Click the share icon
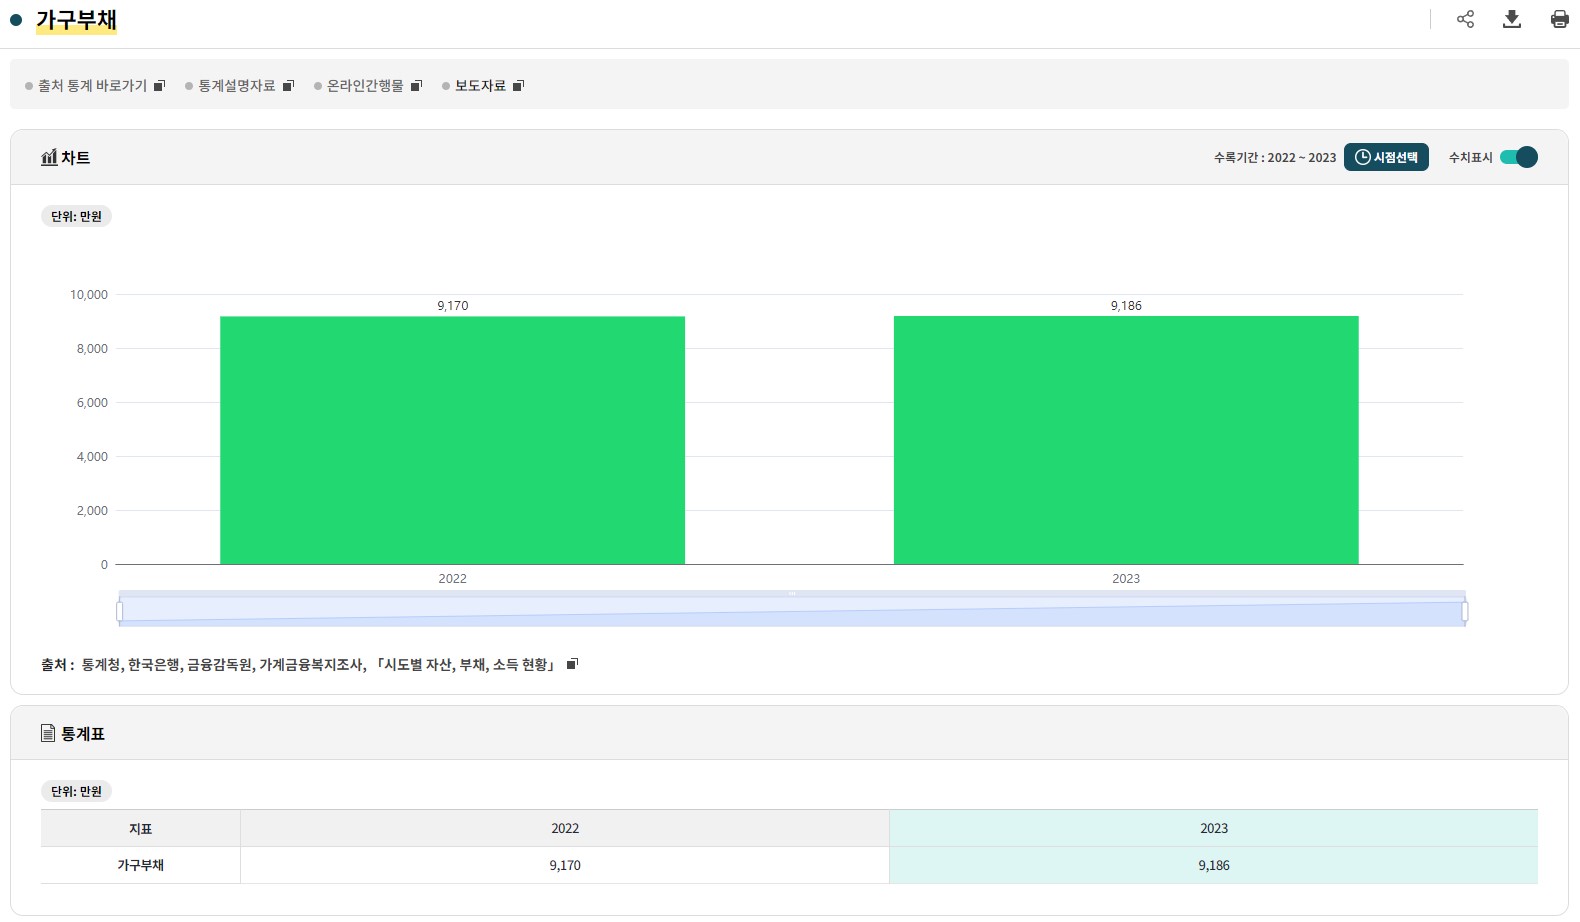Screen dimensions: 1580x922 1465,19
